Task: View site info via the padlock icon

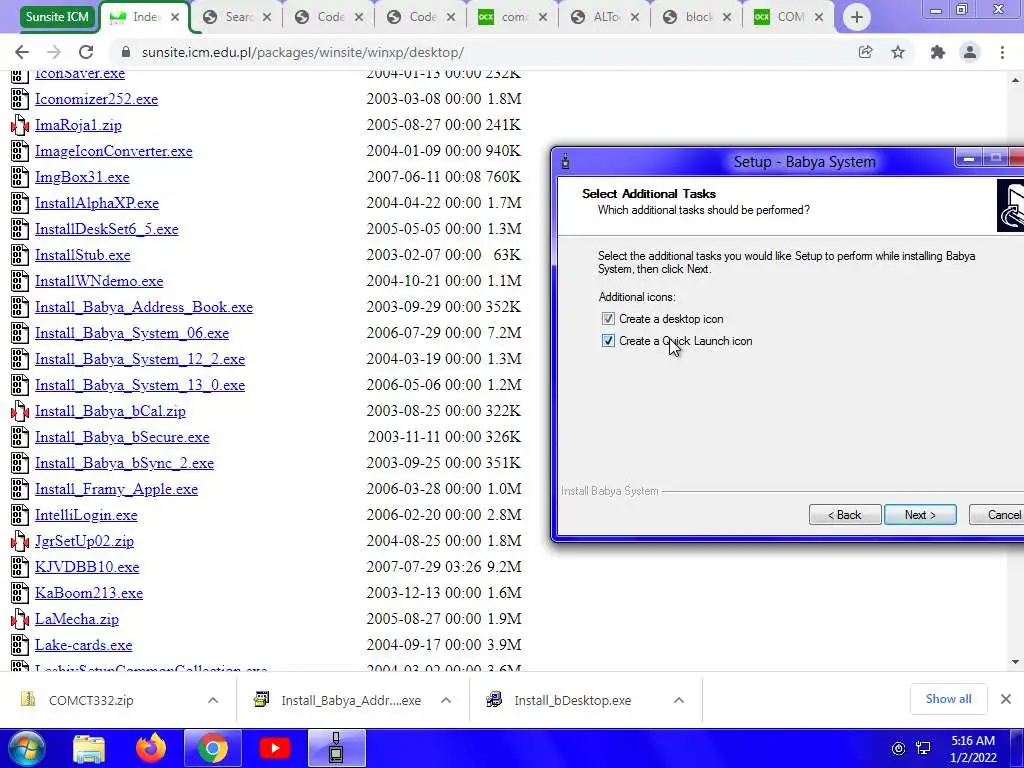Action: [126, 52]
